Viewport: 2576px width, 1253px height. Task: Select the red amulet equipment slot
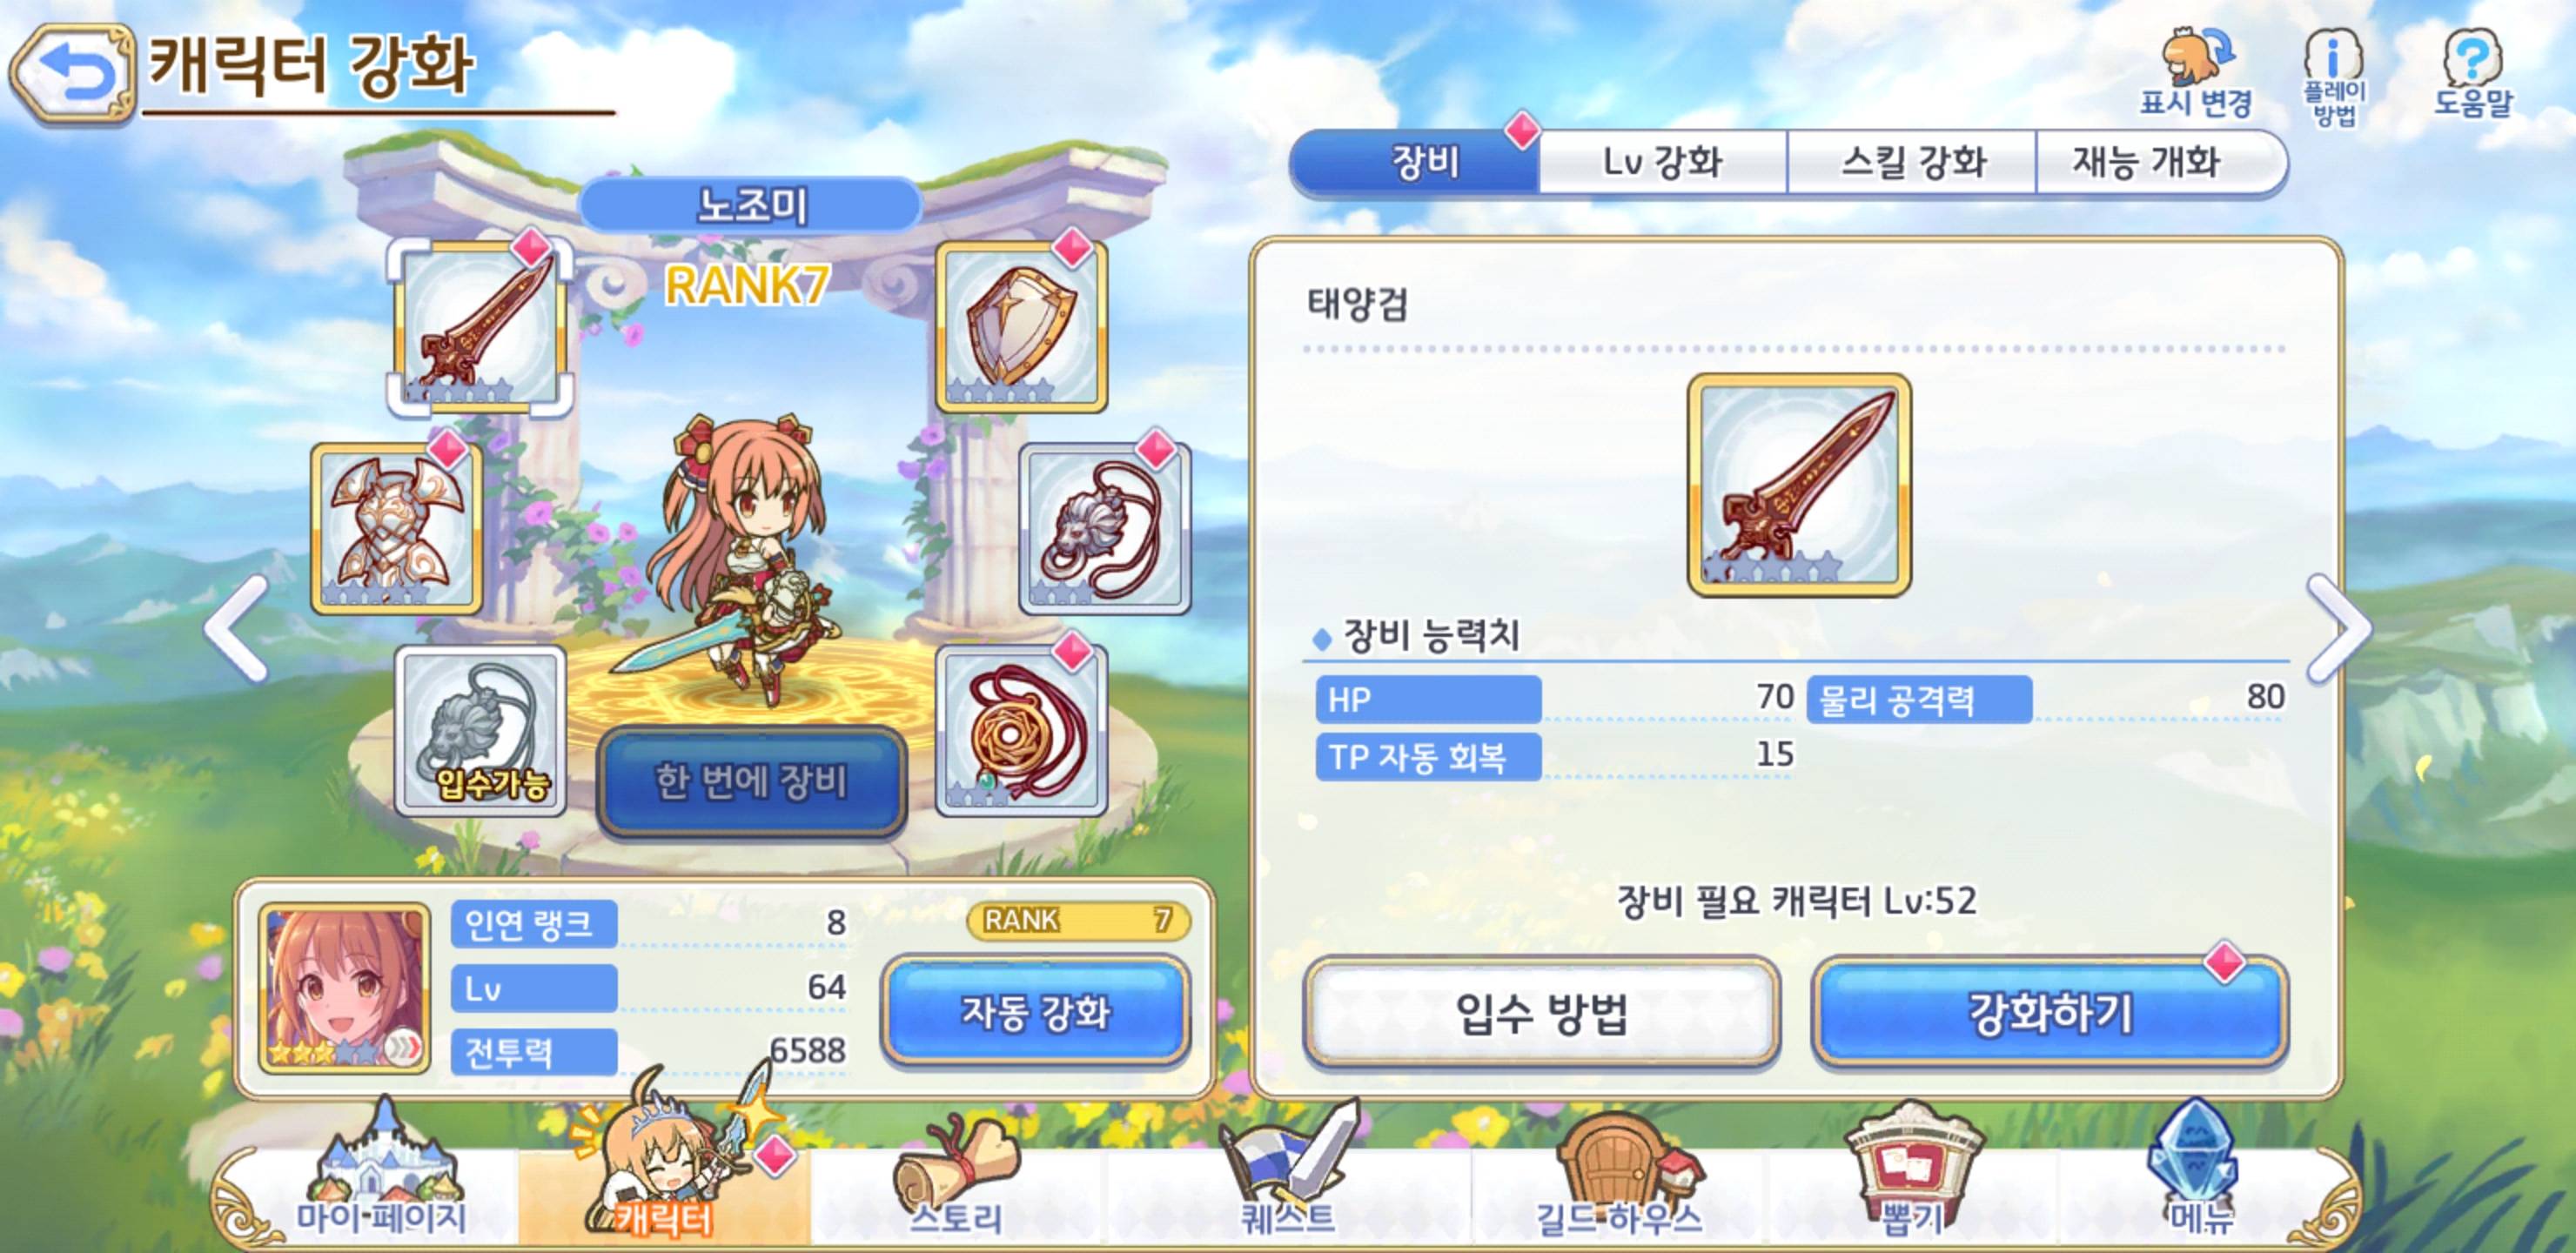click(x=1021, y=730)
